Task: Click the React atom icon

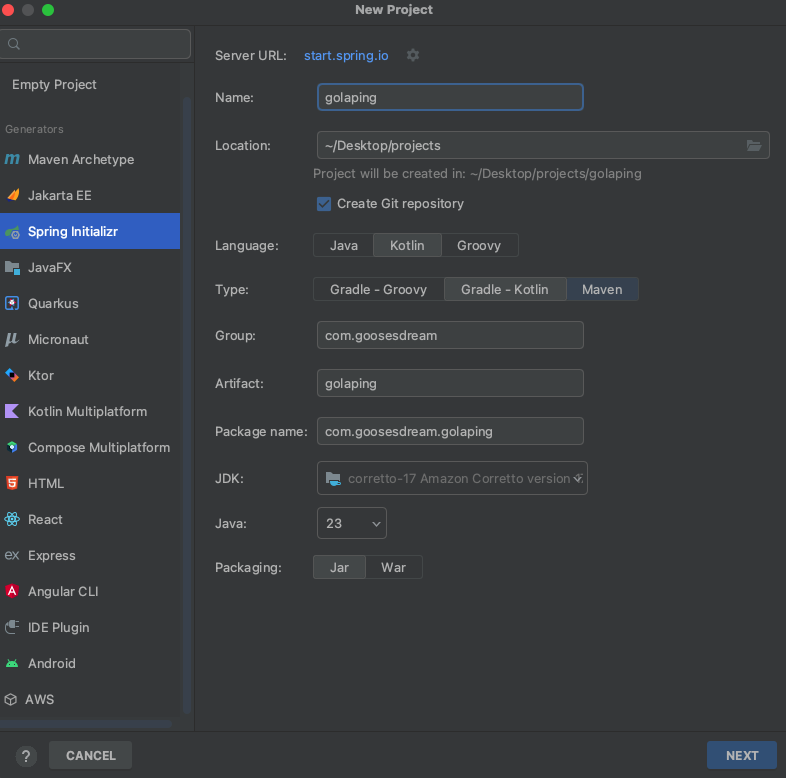Action: coord(12,519)
